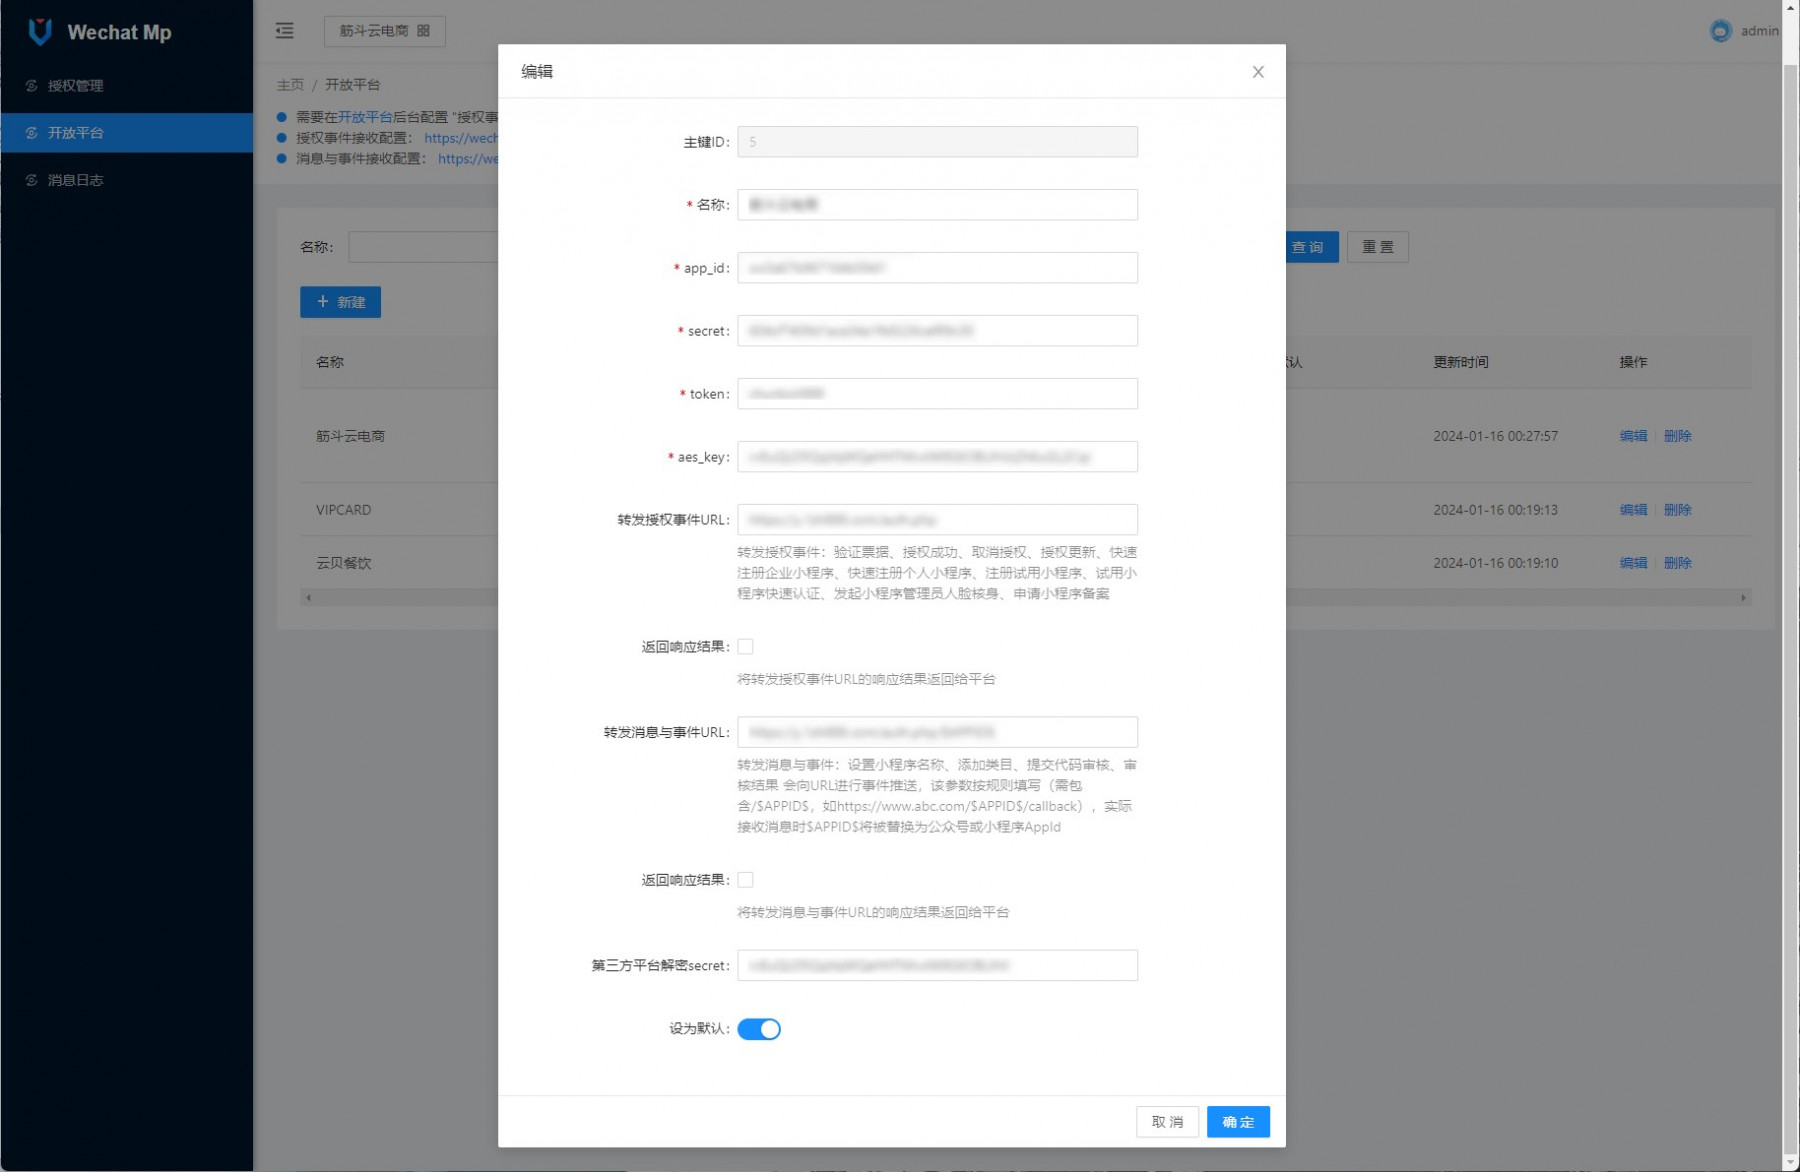
Task: Click plus icon on 新建 button
Action: coord(323,301)
